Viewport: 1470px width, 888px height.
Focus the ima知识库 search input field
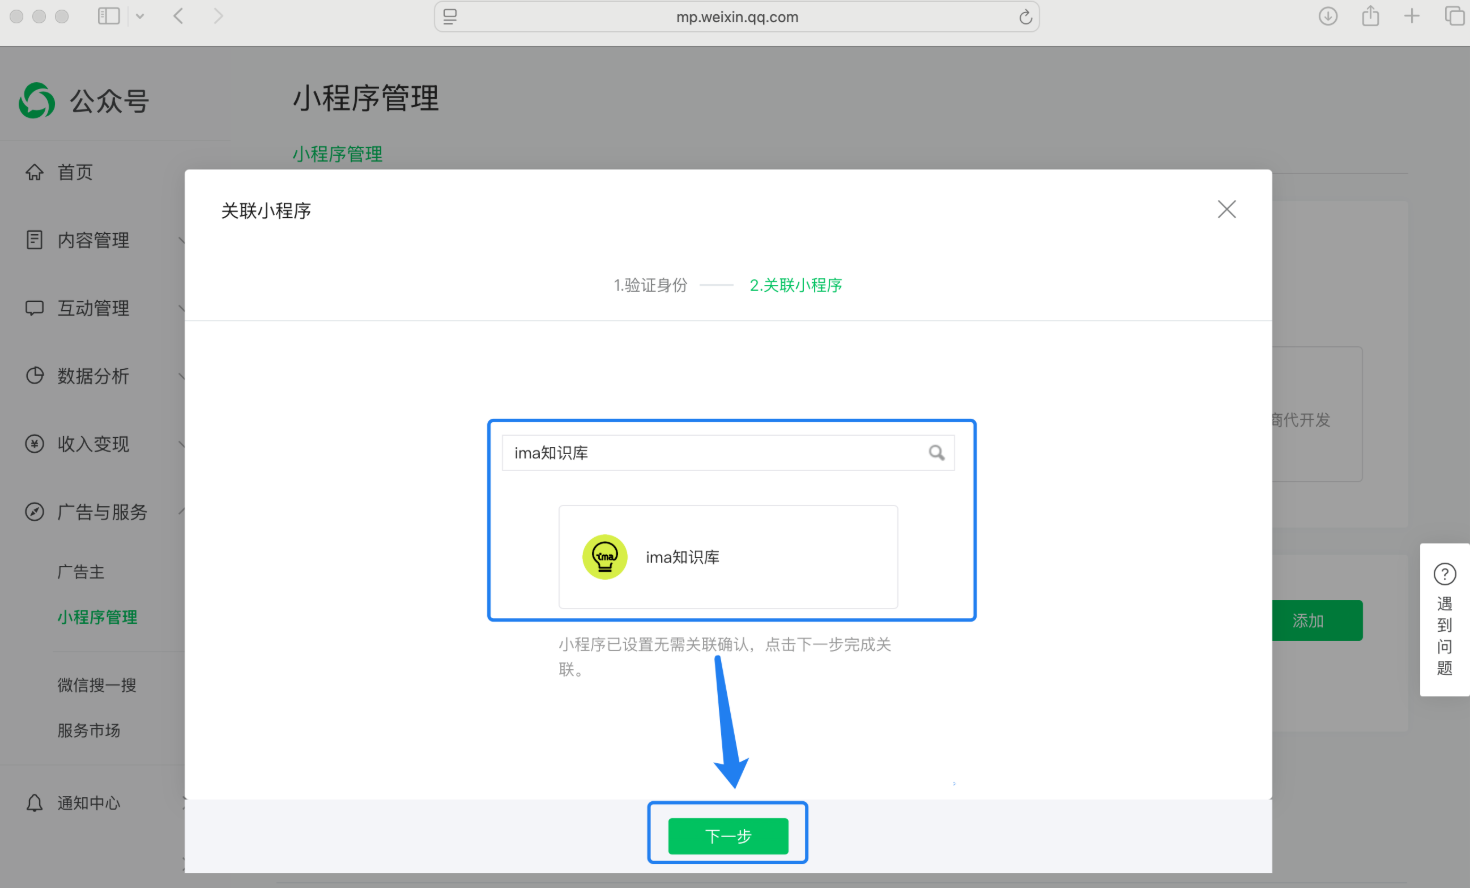[x=728, y=453]
